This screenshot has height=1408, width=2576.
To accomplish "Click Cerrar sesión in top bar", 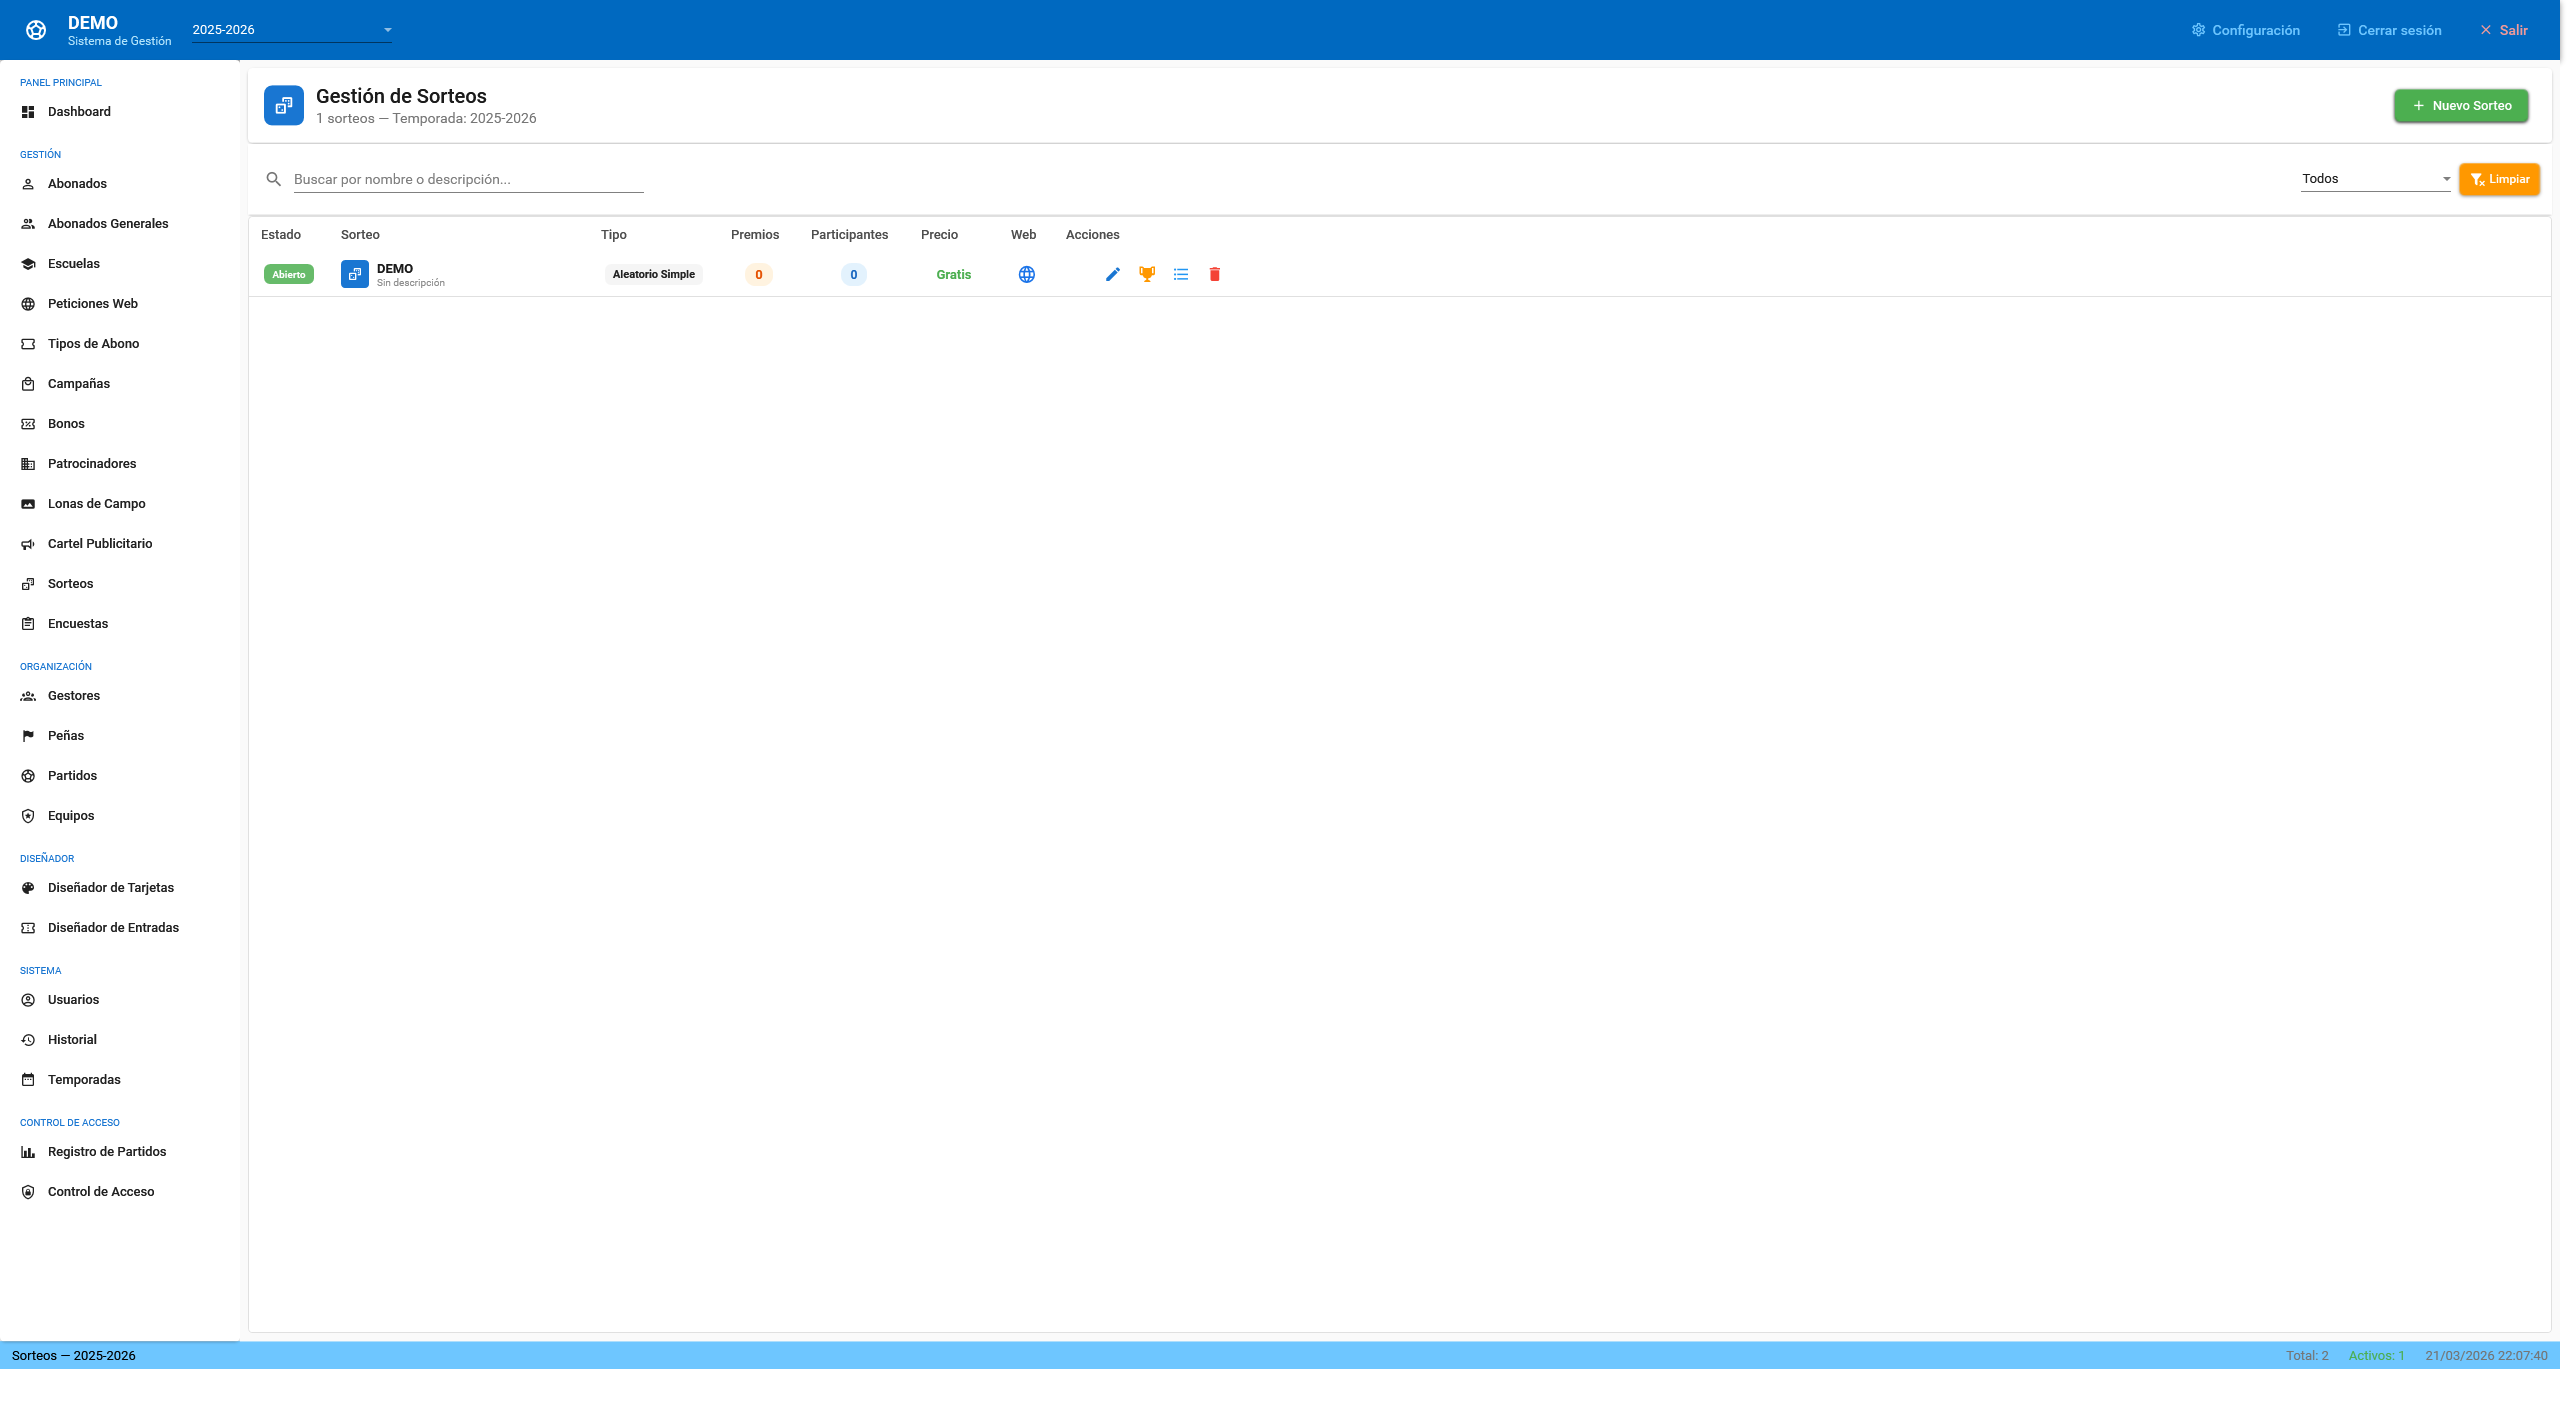I will click(x=2388, y=30).
